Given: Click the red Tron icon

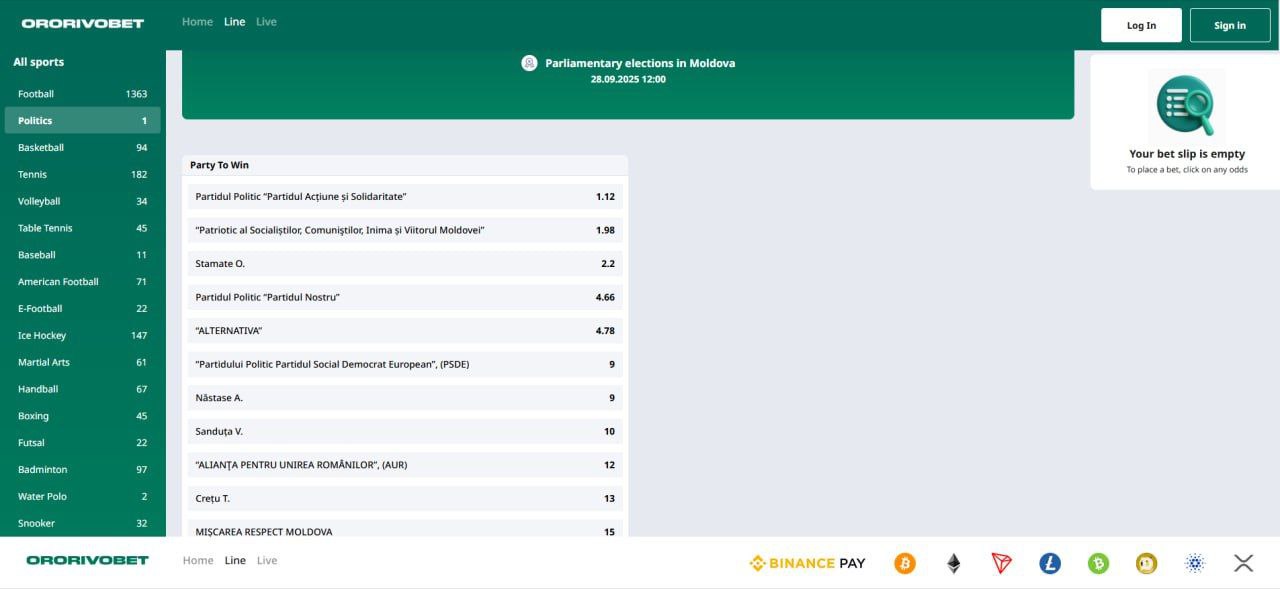Looking at the screenshot, I should [1001, 563].
